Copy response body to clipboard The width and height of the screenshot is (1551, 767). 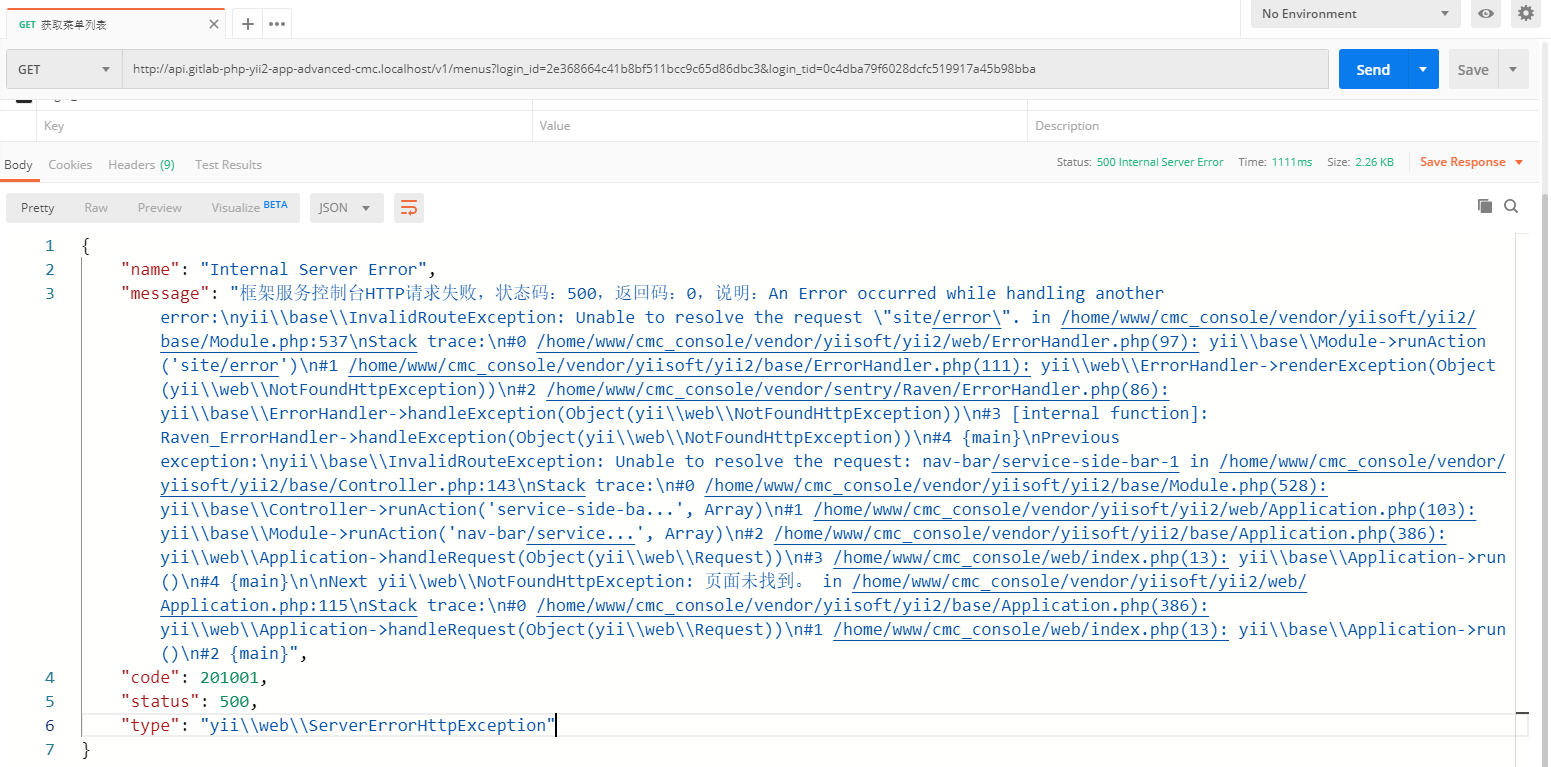click(x=1485, y=206)
